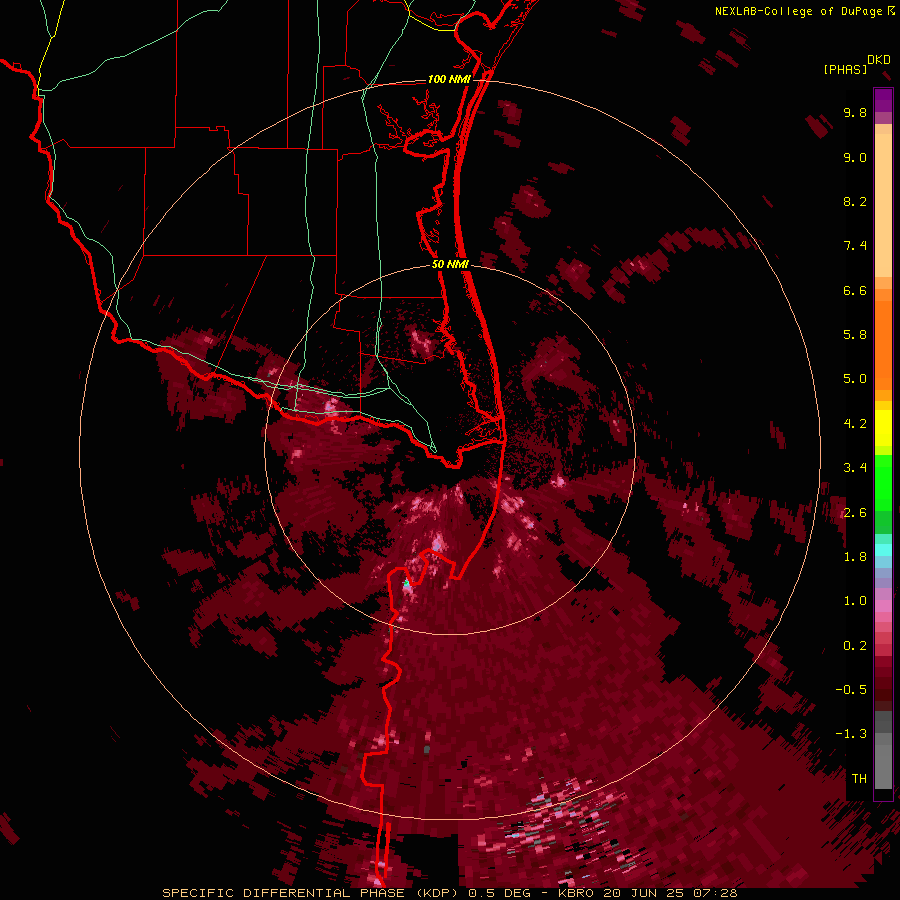Click the 9.0 value on the color scale
The width and height of the screenshot is (900, 900).
pos(855,157)
